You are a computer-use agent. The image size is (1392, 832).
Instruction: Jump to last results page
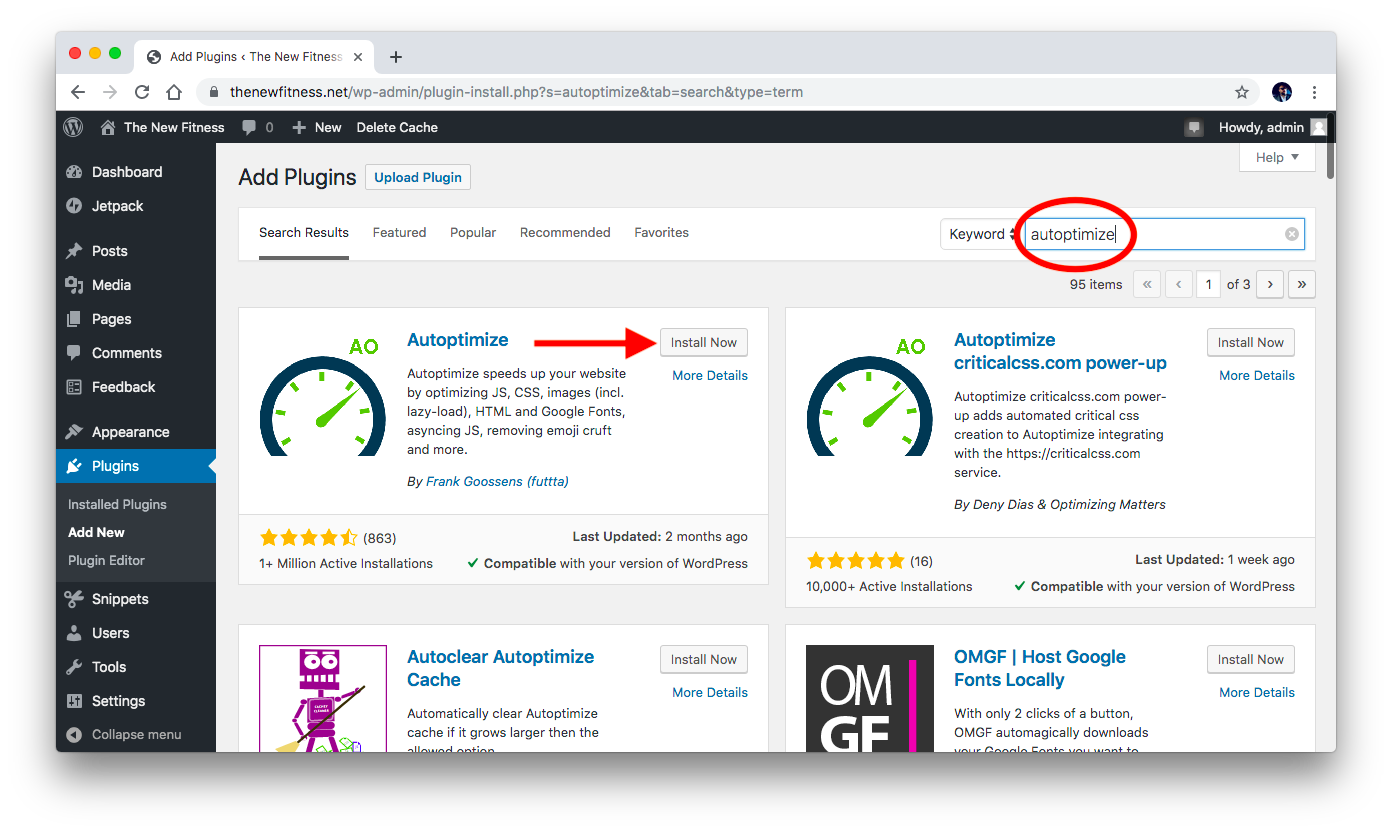point(1302,284)
